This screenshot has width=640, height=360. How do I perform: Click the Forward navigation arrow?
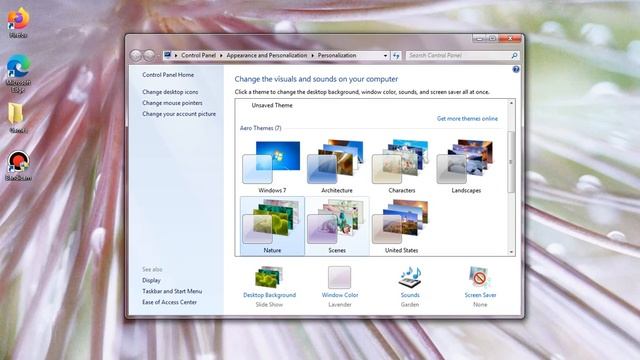149,55
